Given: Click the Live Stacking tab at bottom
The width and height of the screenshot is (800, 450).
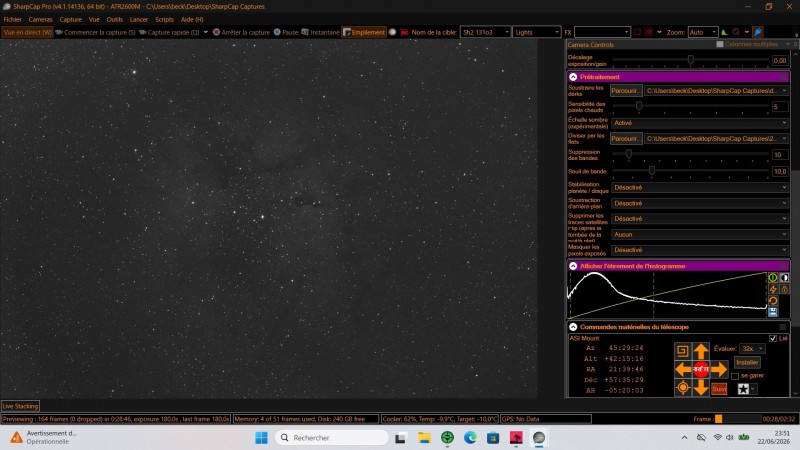Looking at the screenshot, I should coord(20,406).
